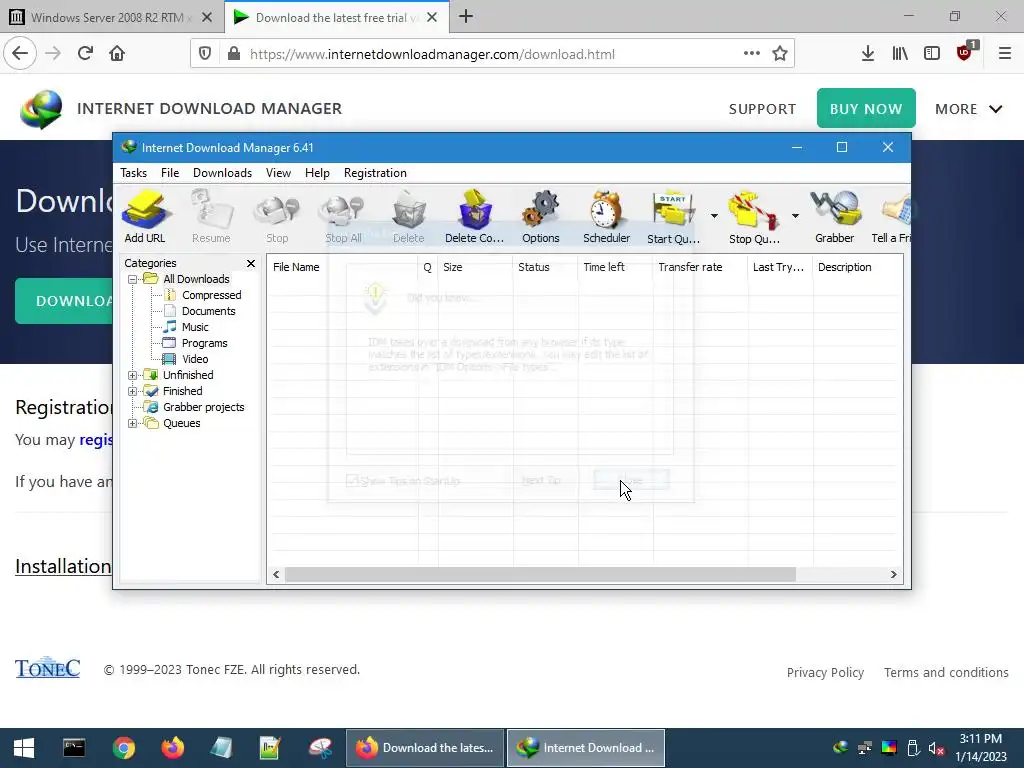Viewport: 1024px width, 768px height.
Task: Open Firefox library icon
Action: pos(900,54)
